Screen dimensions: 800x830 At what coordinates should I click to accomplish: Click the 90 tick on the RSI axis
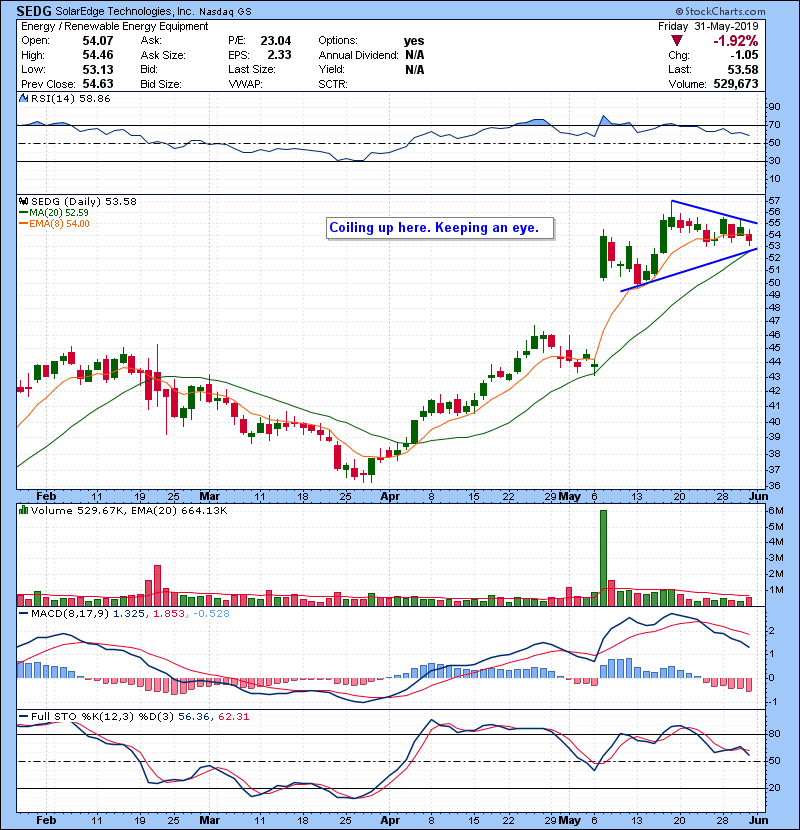pyautogui.click(x=774, y=107)
